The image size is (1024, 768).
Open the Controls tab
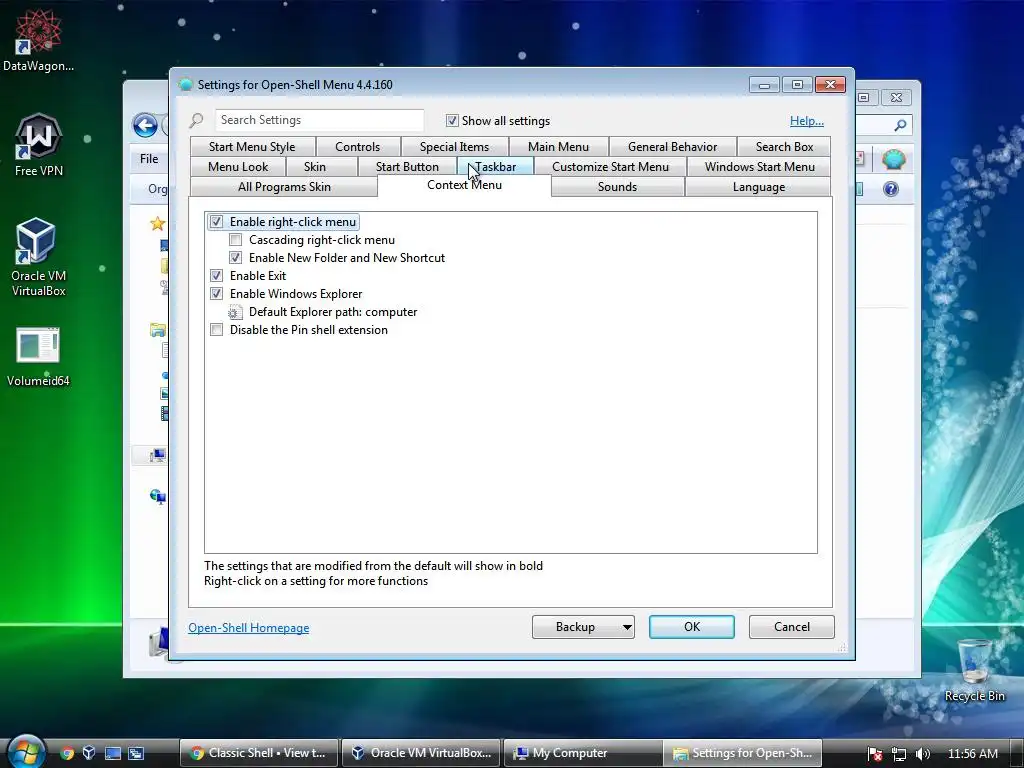(357, 146)
